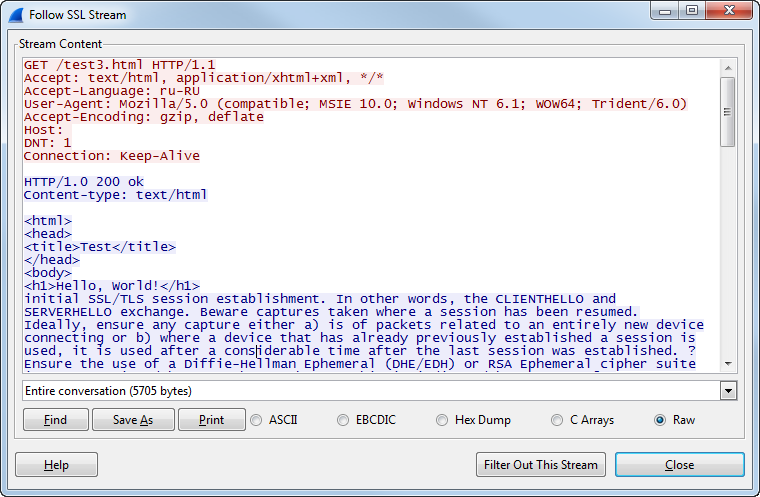The width and height of the screenshot is (760, 497).
Task: Click Save As button
Action: [133, 420]
